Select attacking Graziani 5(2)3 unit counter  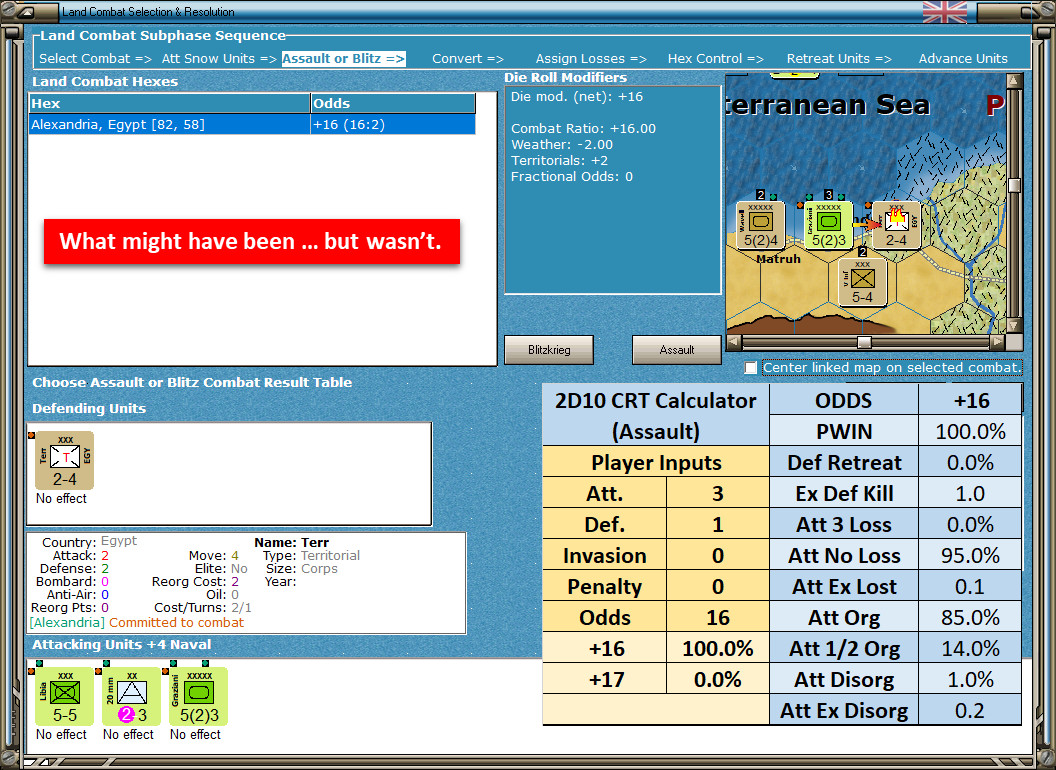pos(199,697)
